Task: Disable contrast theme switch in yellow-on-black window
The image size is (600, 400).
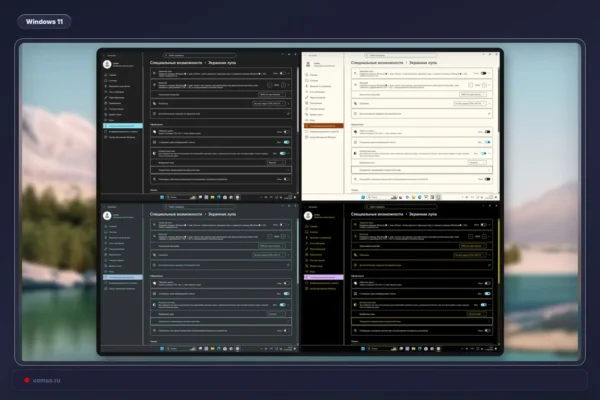Action: pos(484,305)
